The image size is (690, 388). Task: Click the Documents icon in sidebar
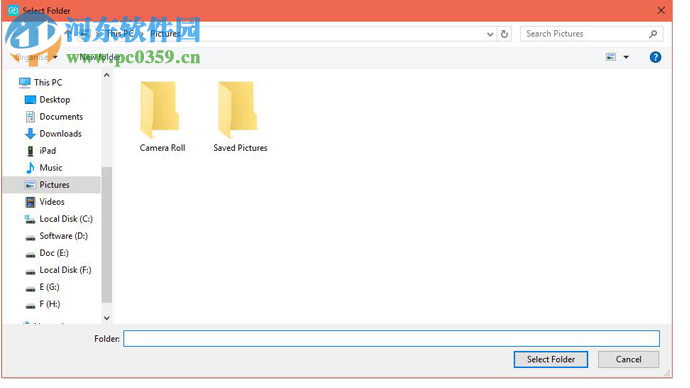point(30,117)
